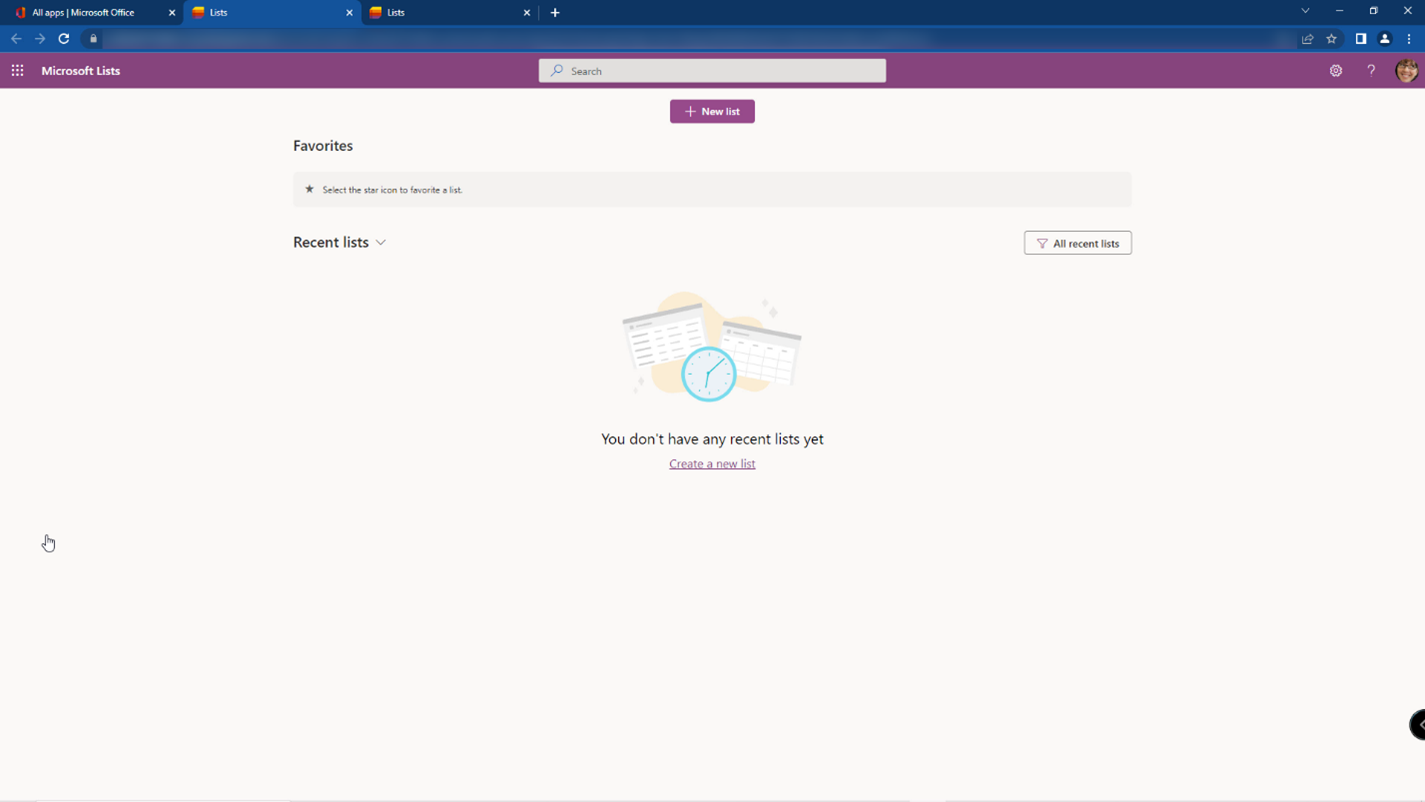Click the Favorites heading
1425x802 pixels.
click(x=323, y=146)
